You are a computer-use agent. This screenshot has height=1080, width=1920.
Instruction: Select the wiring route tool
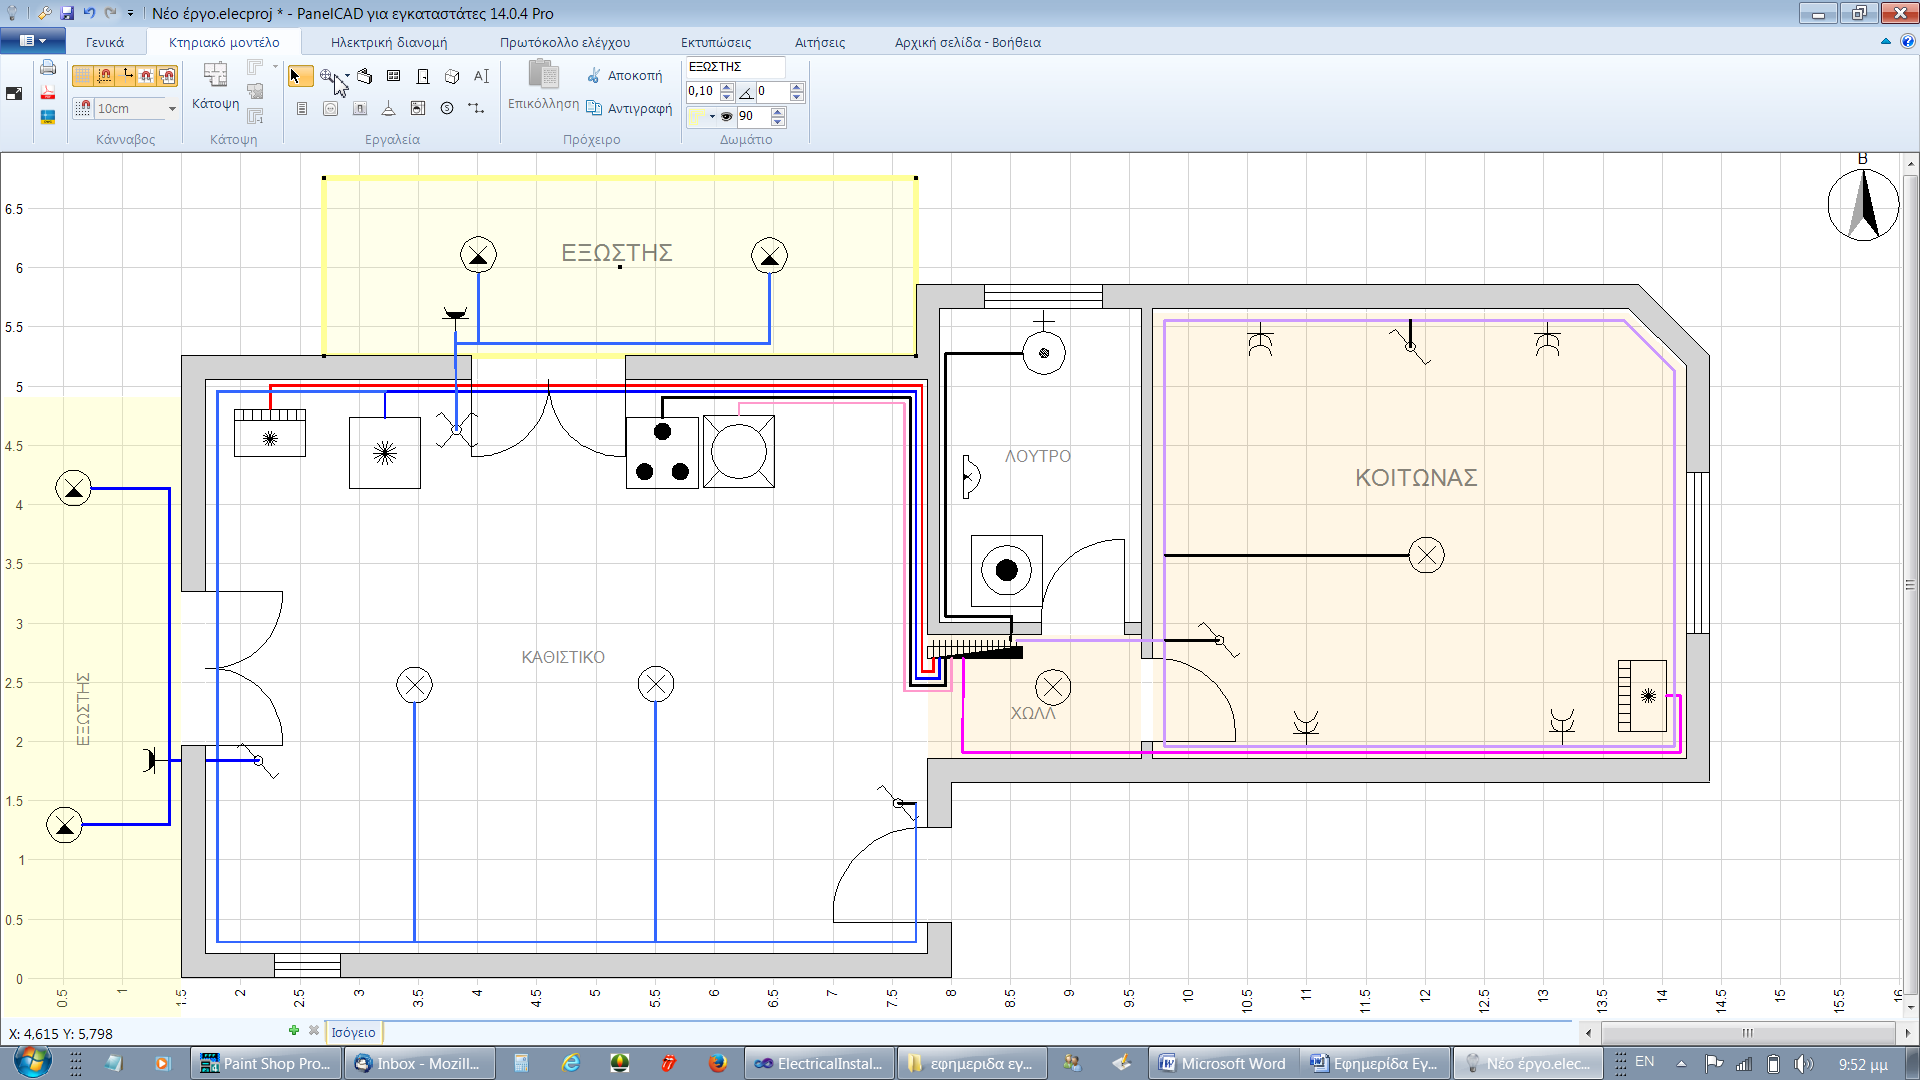click(x=476, y=108)
